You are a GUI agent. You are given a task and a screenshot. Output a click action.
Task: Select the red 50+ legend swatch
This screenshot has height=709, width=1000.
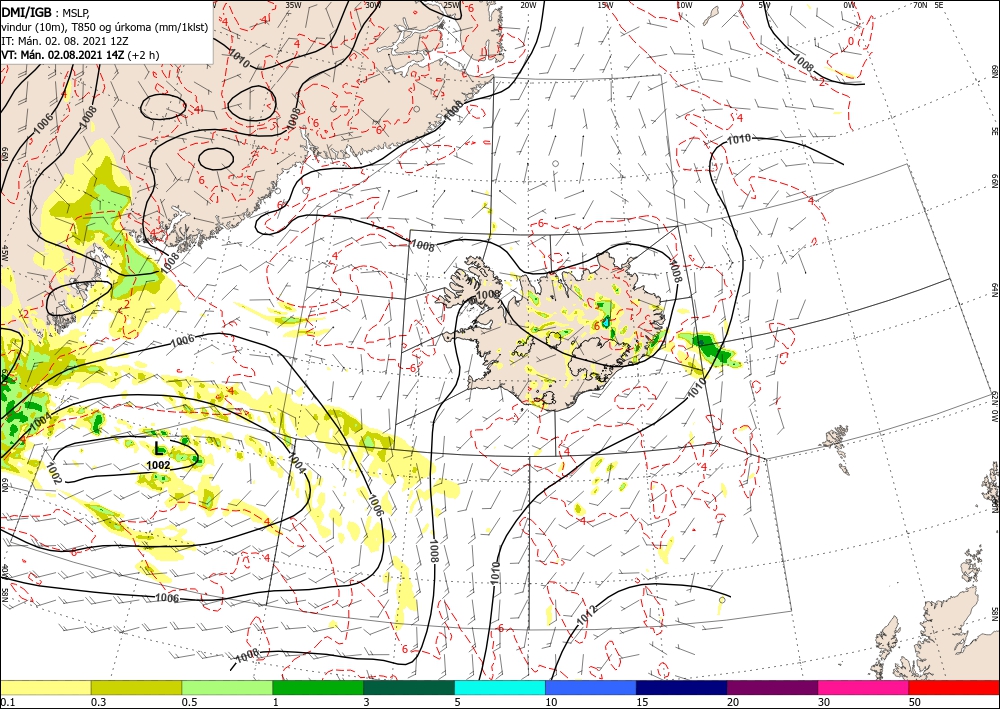point(954,687)
